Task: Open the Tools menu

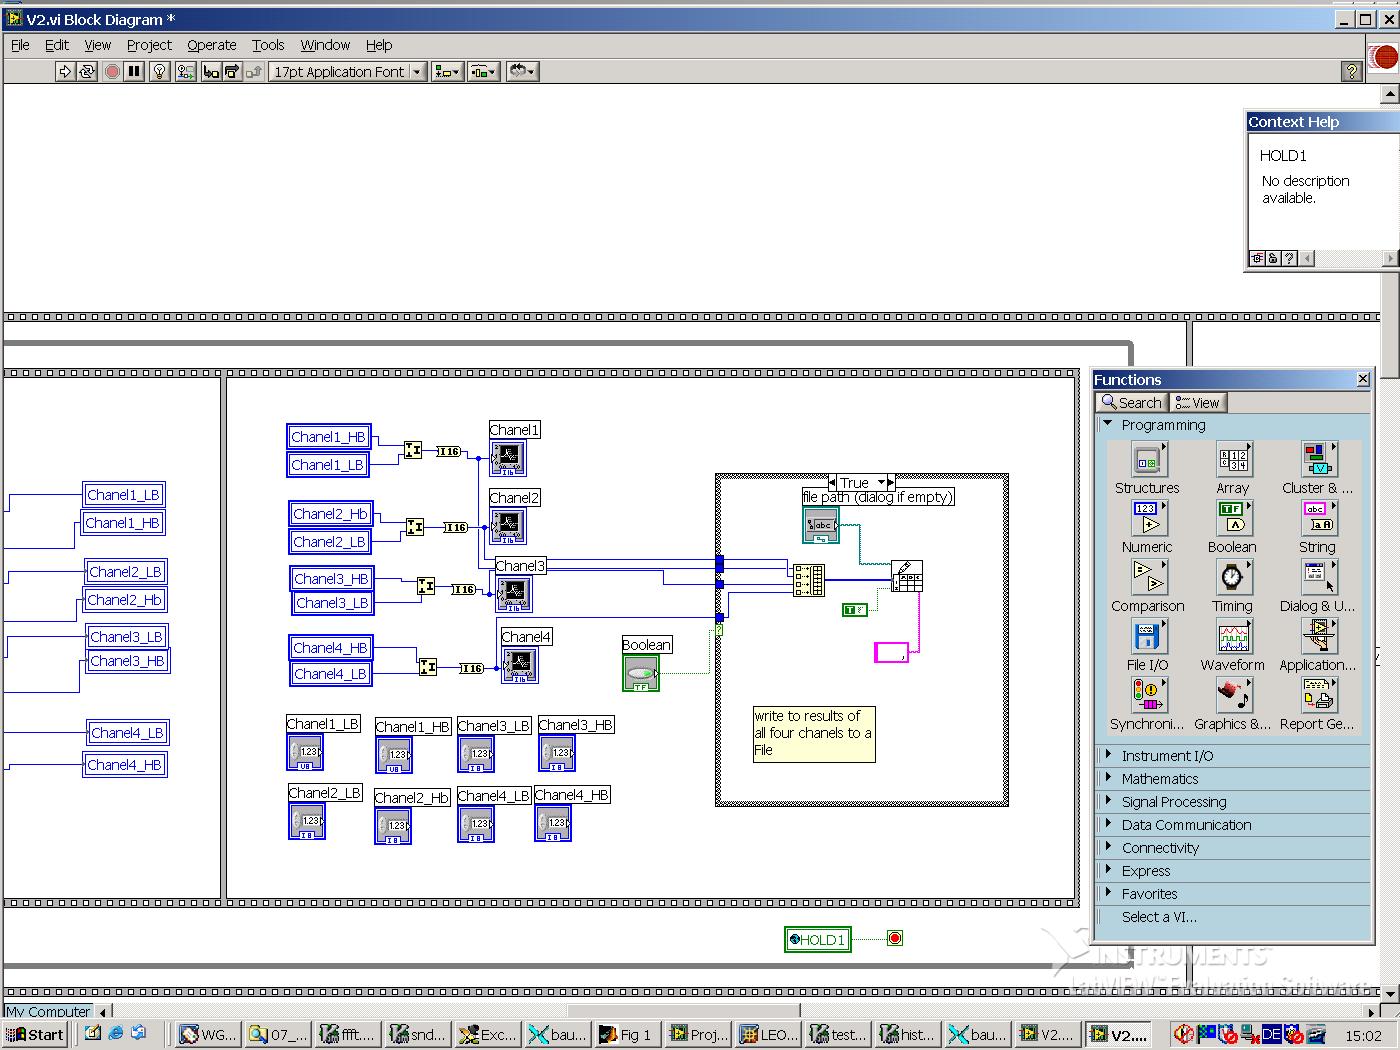Action: [x=267, y=45]
